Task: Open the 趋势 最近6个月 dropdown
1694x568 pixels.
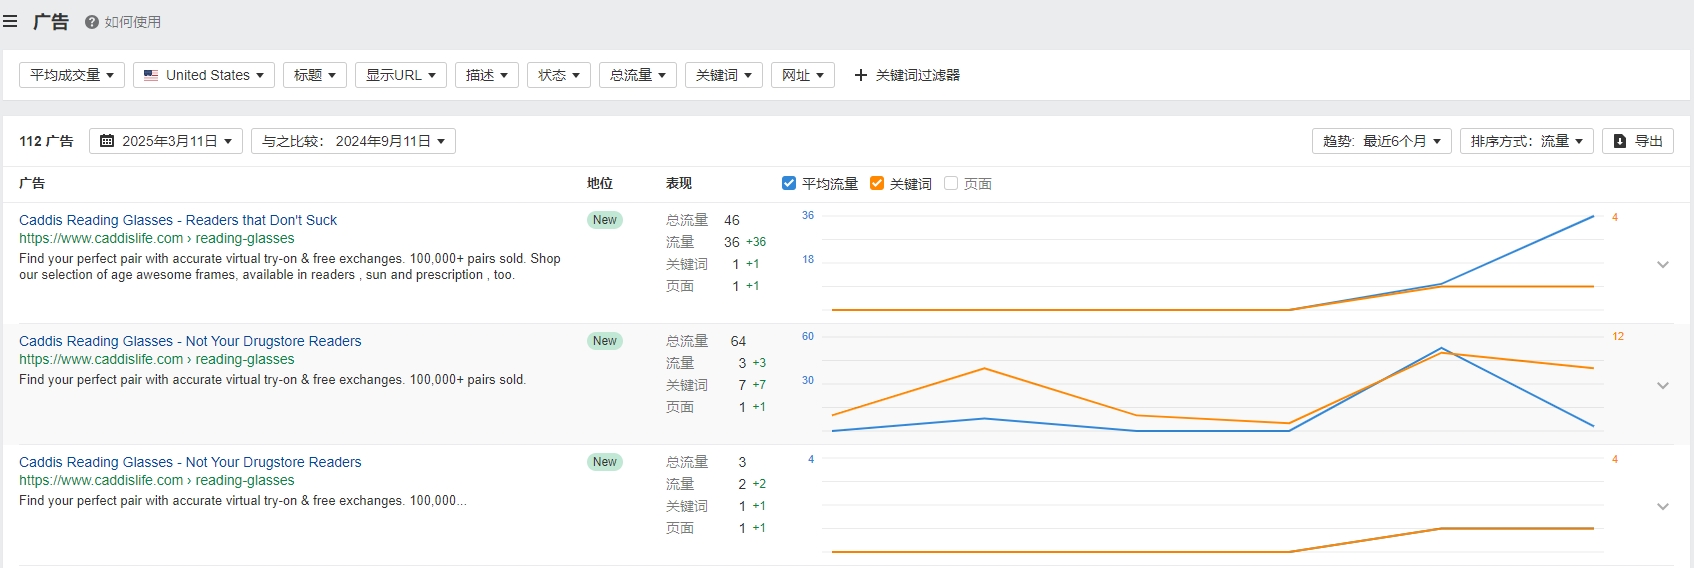Action: (x=1382, y=141)
